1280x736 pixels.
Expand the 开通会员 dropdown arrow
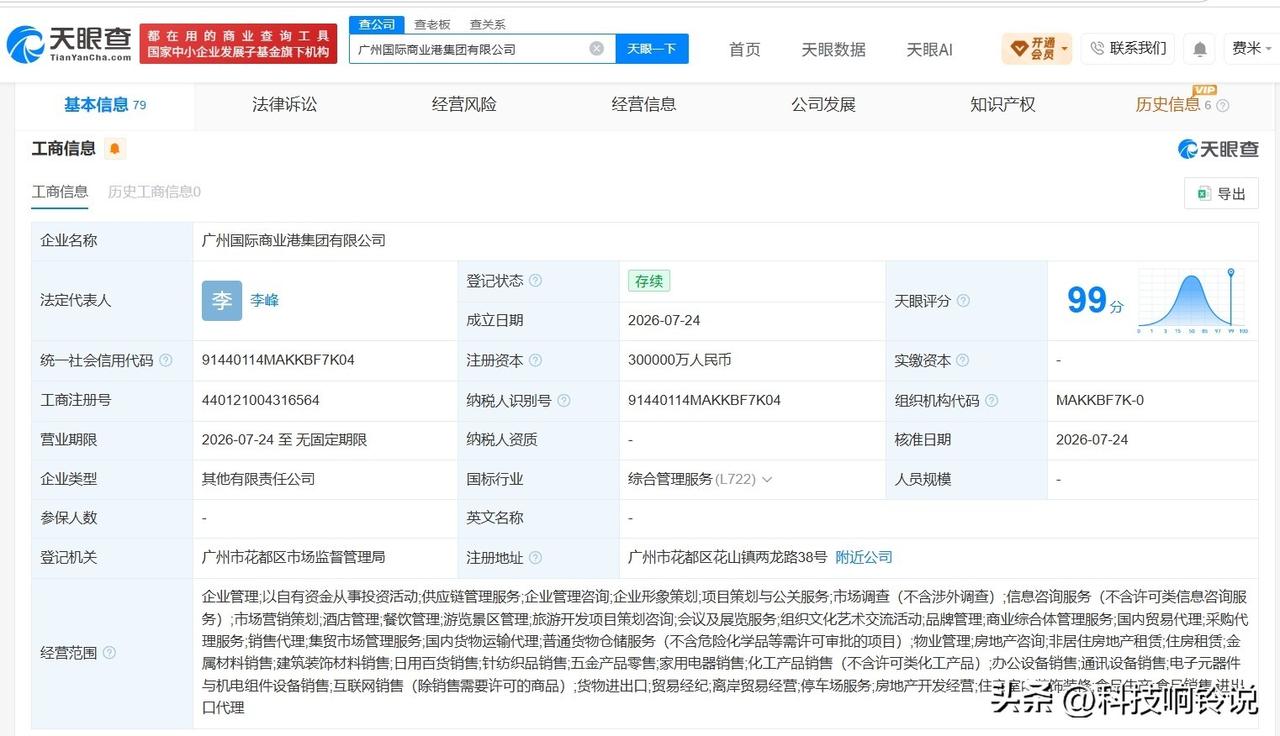(1065, 48)
